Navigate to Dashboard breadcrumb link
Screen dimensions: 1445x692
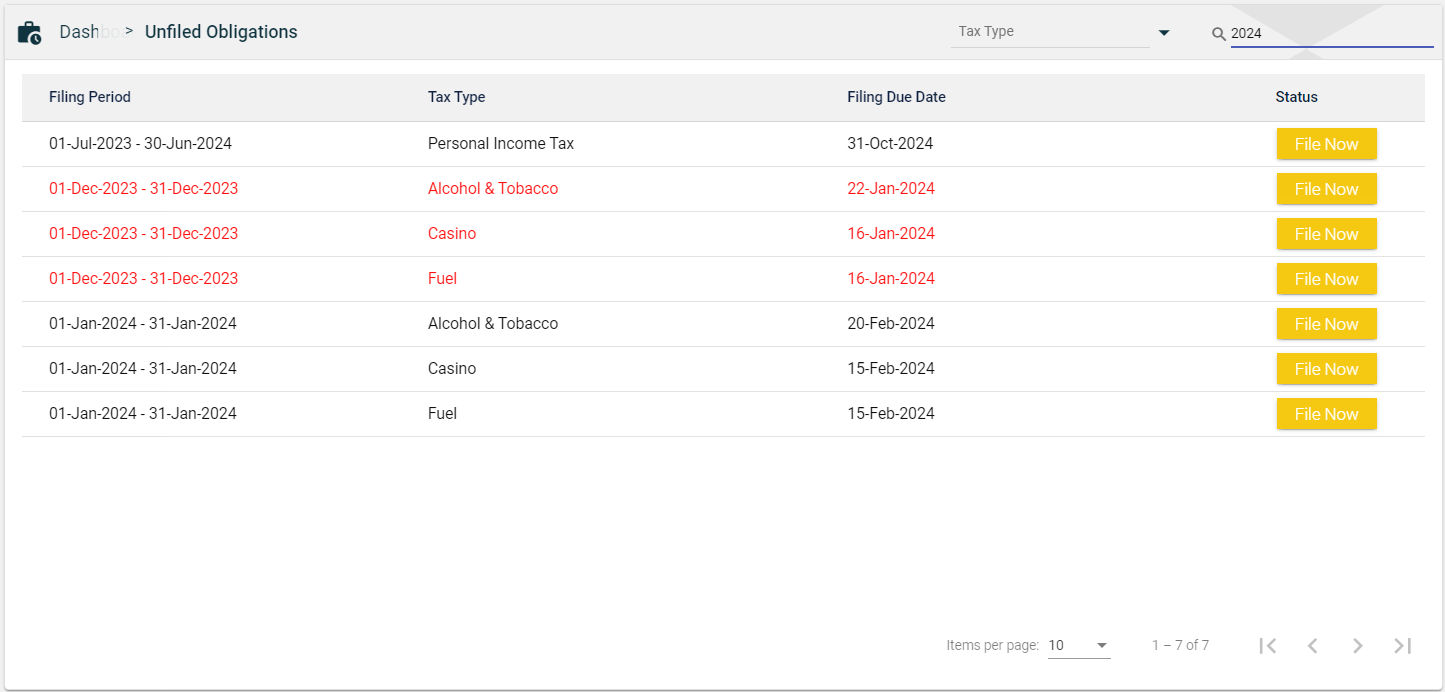[x=88, y=32]
